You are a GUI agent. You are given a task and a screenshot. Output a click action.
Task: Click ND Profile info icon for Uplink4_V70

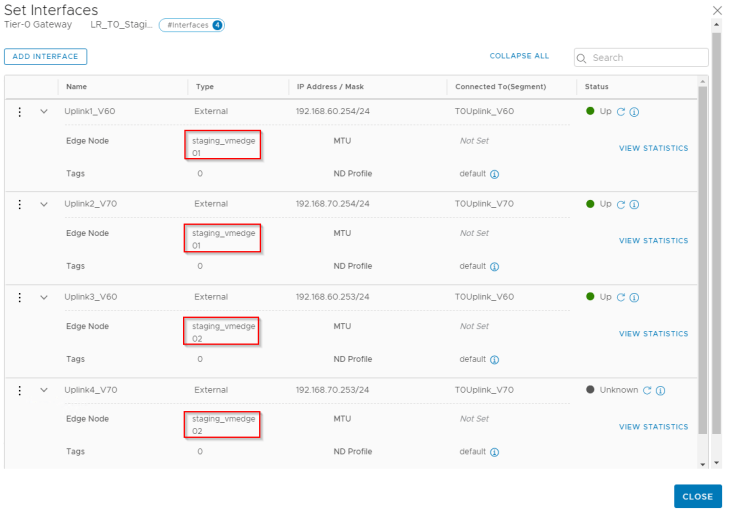(495, 452)
